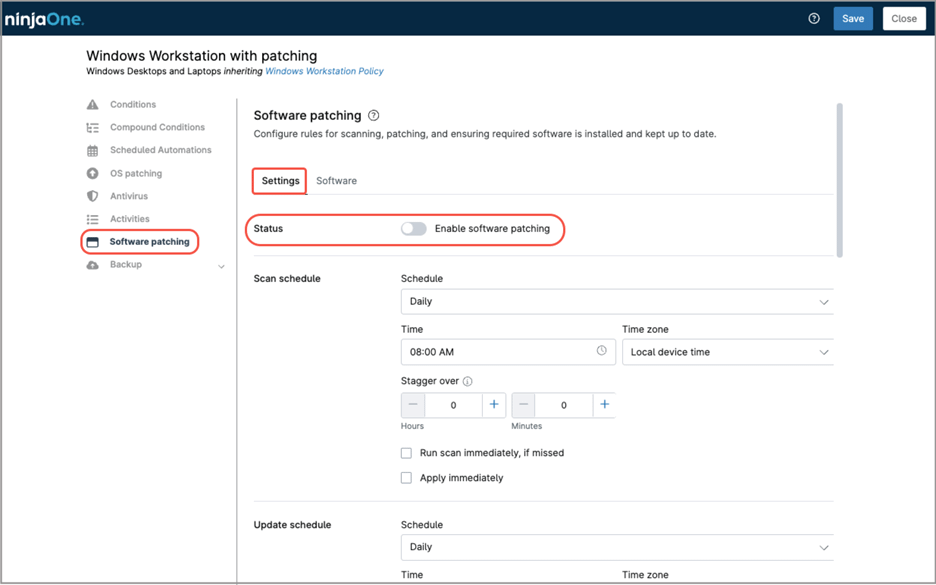Open the Local device time zone dropdown
Screen dimensions: 936x585
pyautogui.click(x=728, y=352)
